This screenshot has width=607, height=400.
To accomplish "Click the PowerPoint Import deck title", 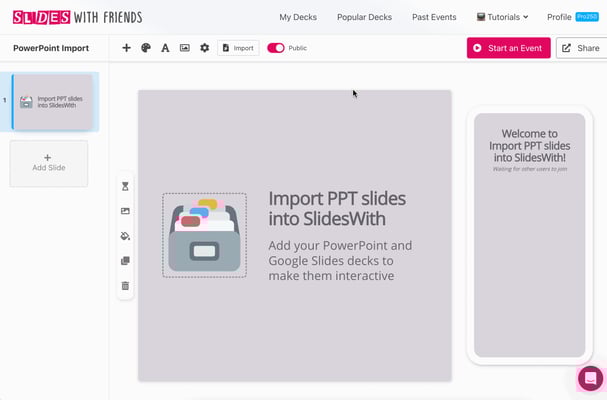I will [x=51, y=48].
